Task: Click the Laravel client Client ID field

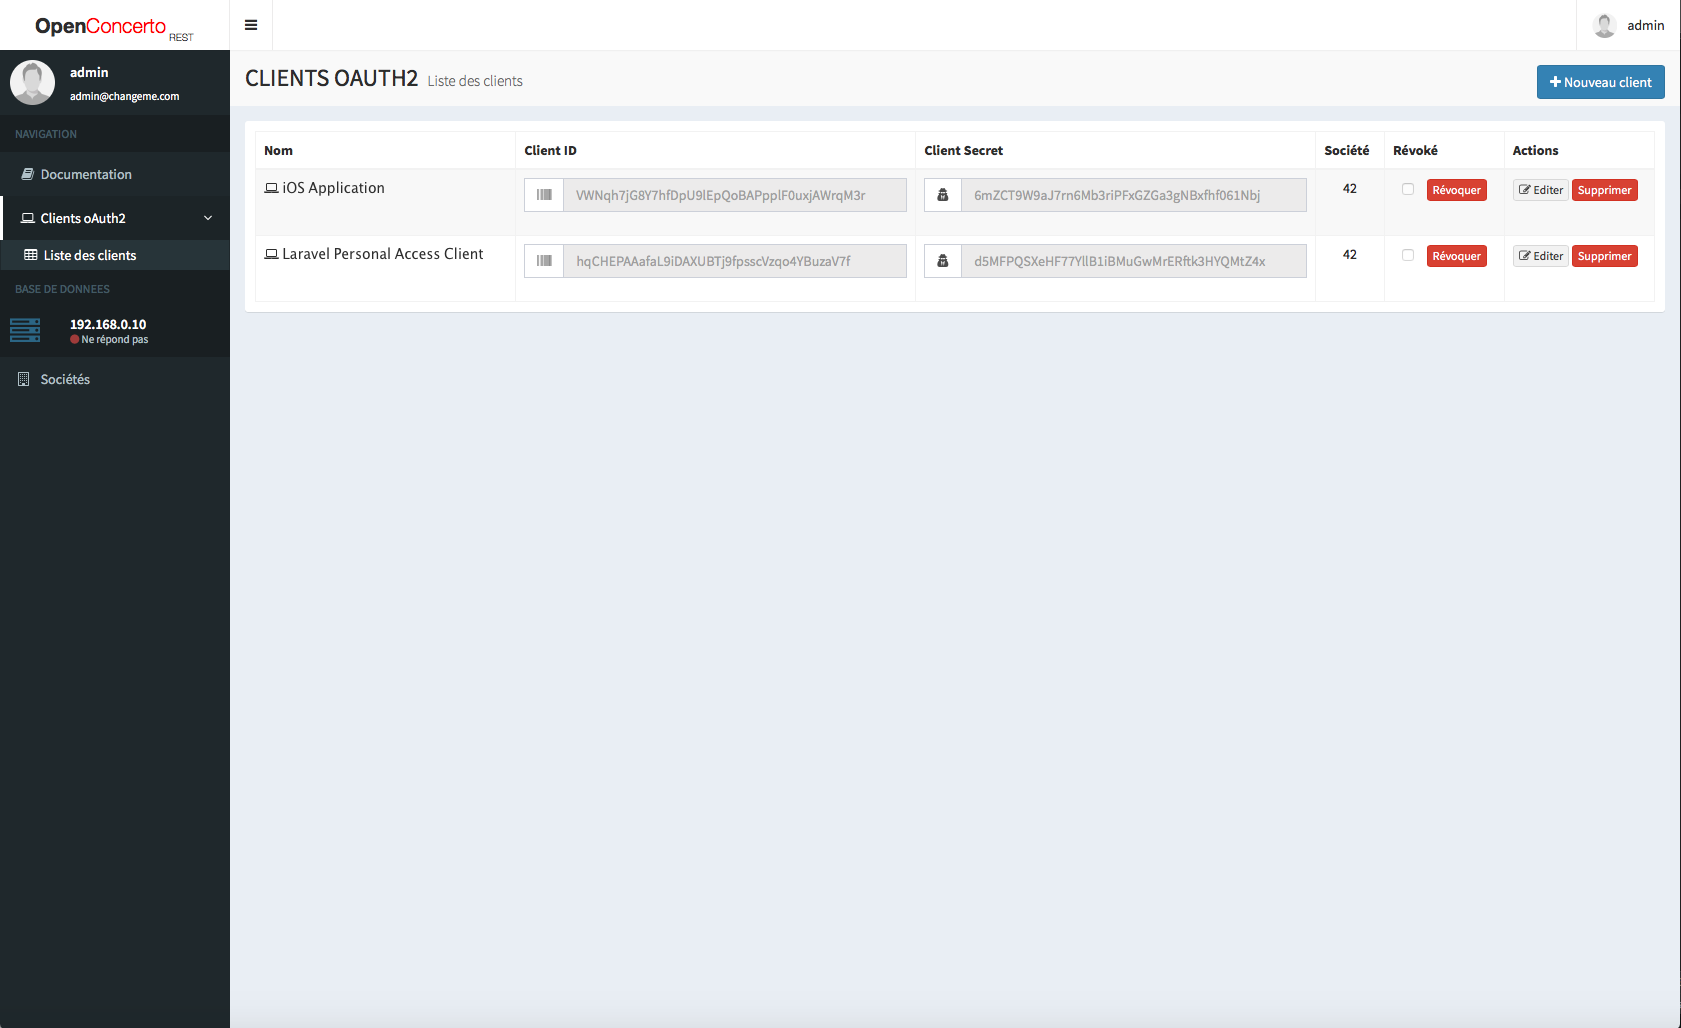Action: coord(735,261)
